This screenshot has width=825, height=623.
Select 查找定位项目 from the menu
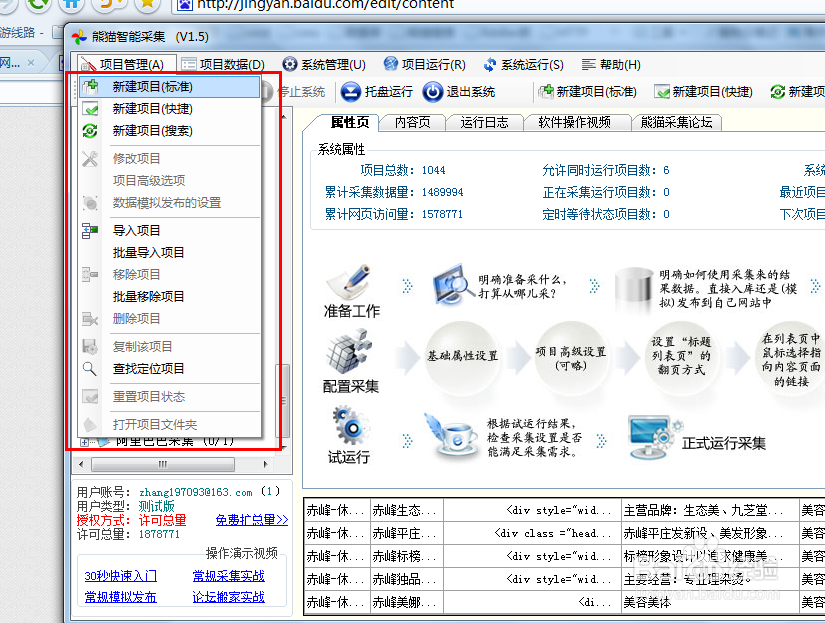click(169, 368)
